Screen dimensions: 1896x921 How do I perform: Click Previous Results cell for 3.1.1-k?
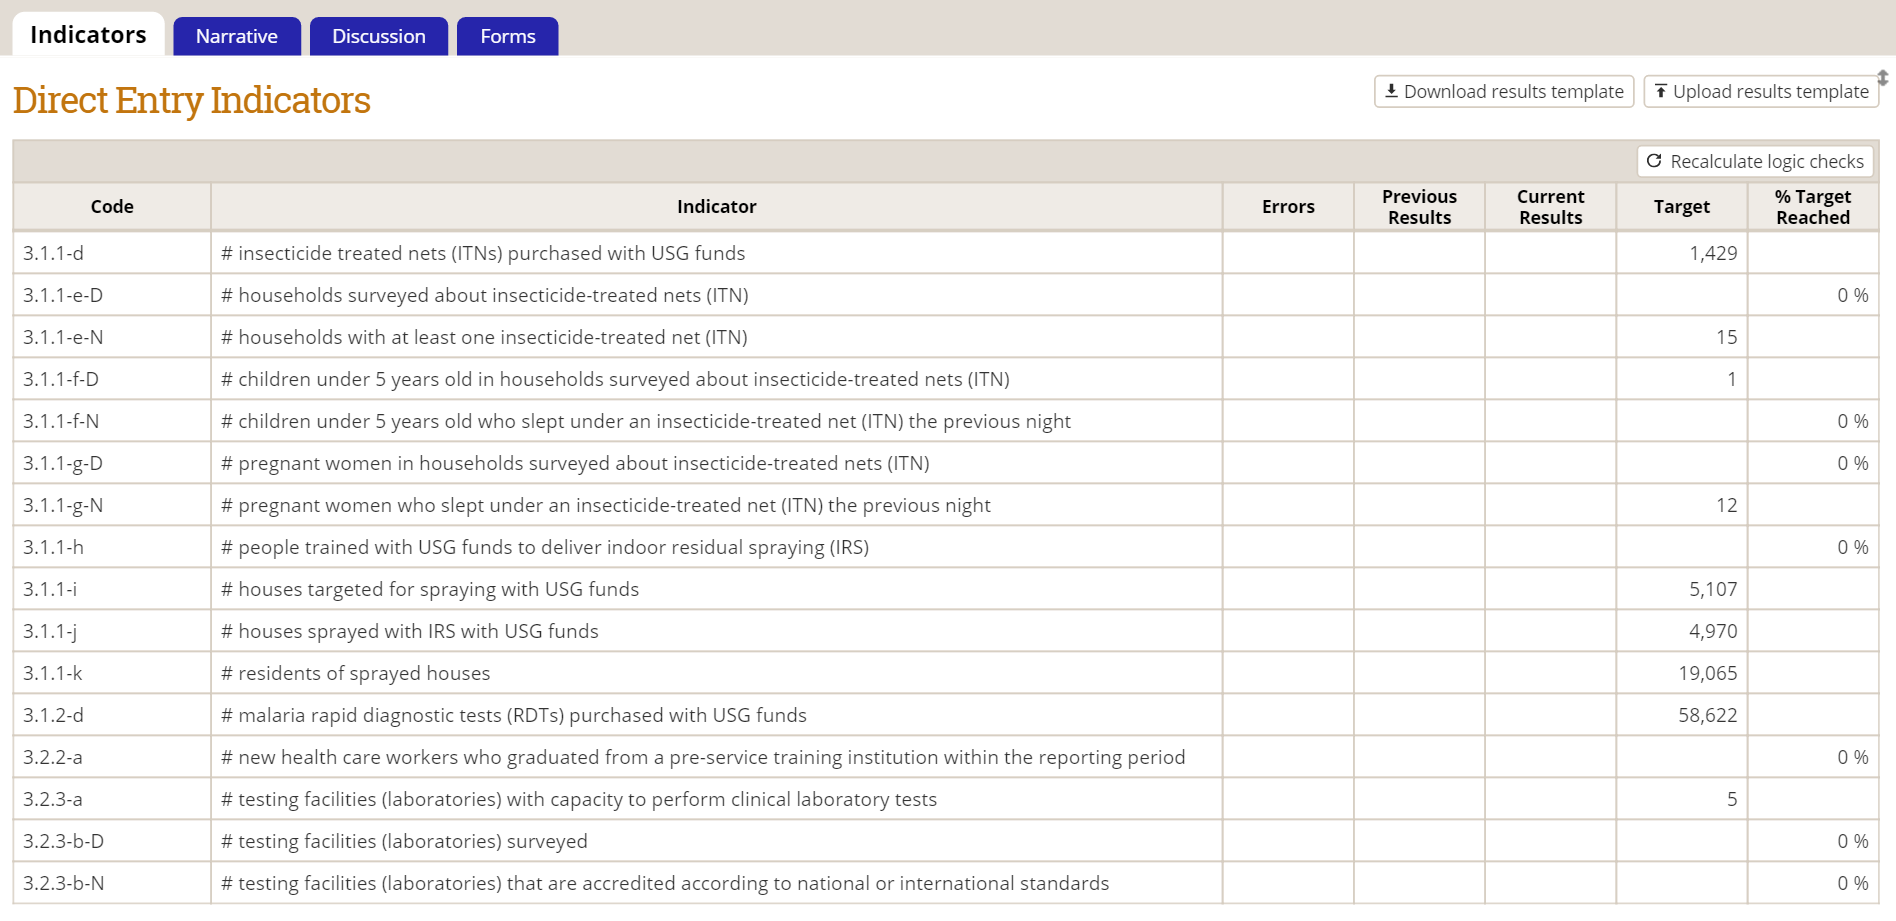pyautogui.click(x=1419, y=673)
